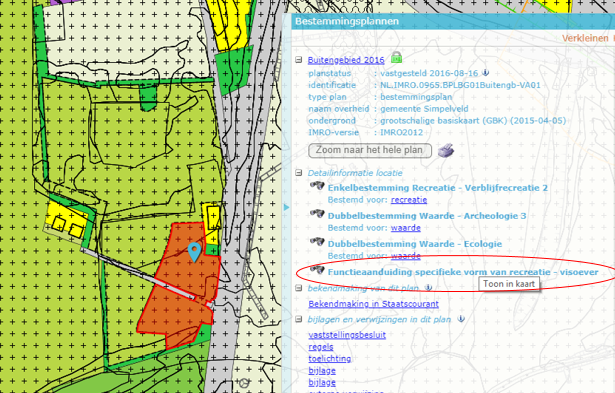Click info icon next to bekendmaking van dit plan

point(428,288)
